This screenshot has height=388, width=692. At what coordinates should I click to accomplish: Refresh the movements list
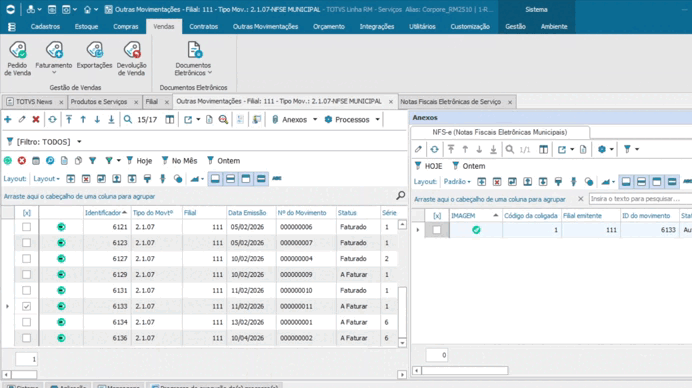click(x=53, y=120)
